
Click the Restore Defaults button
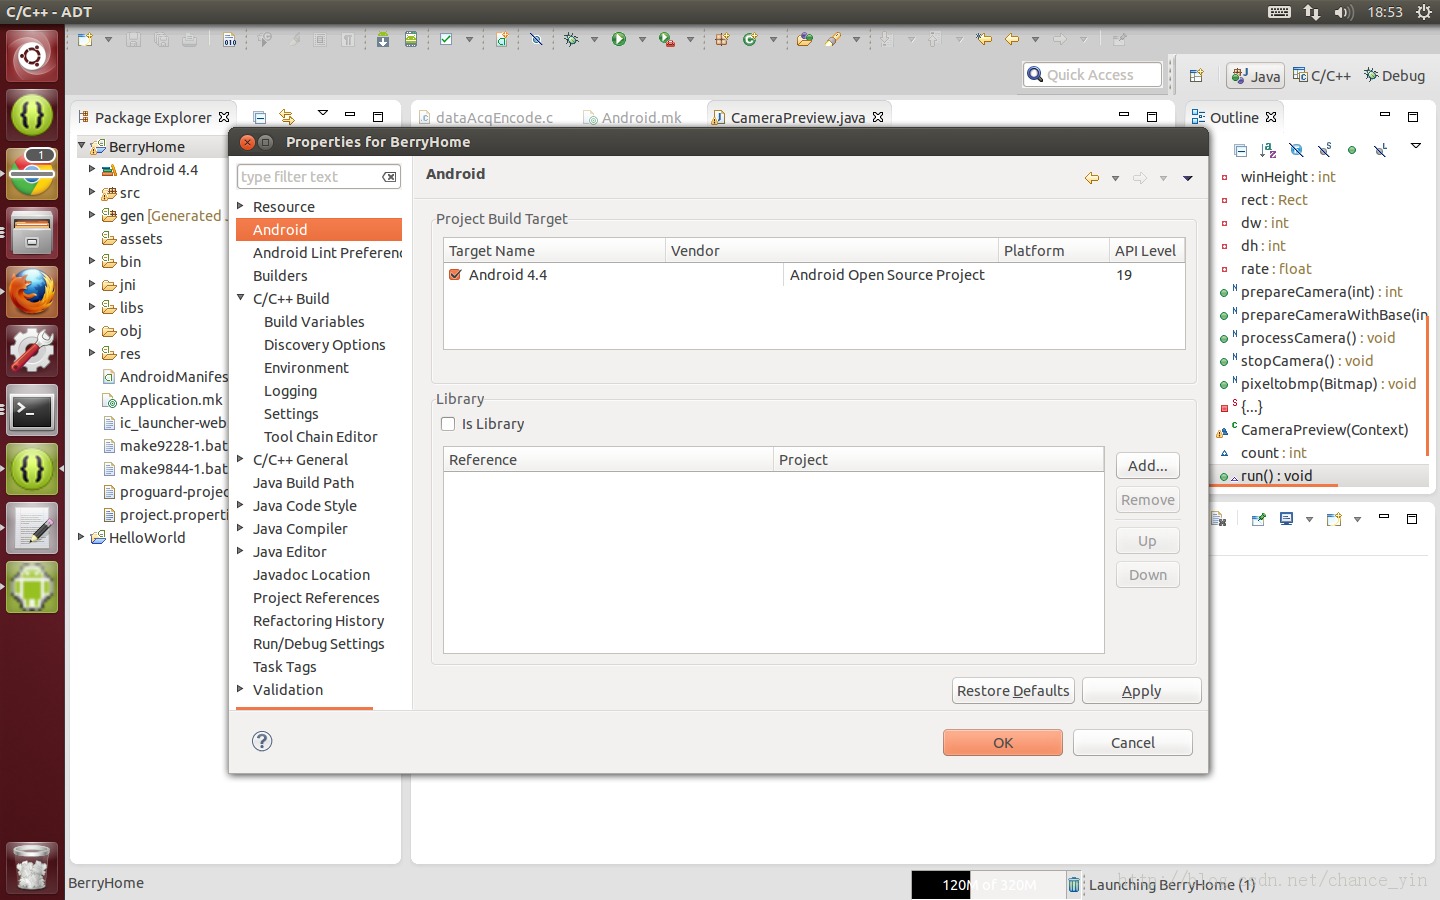1013,691
